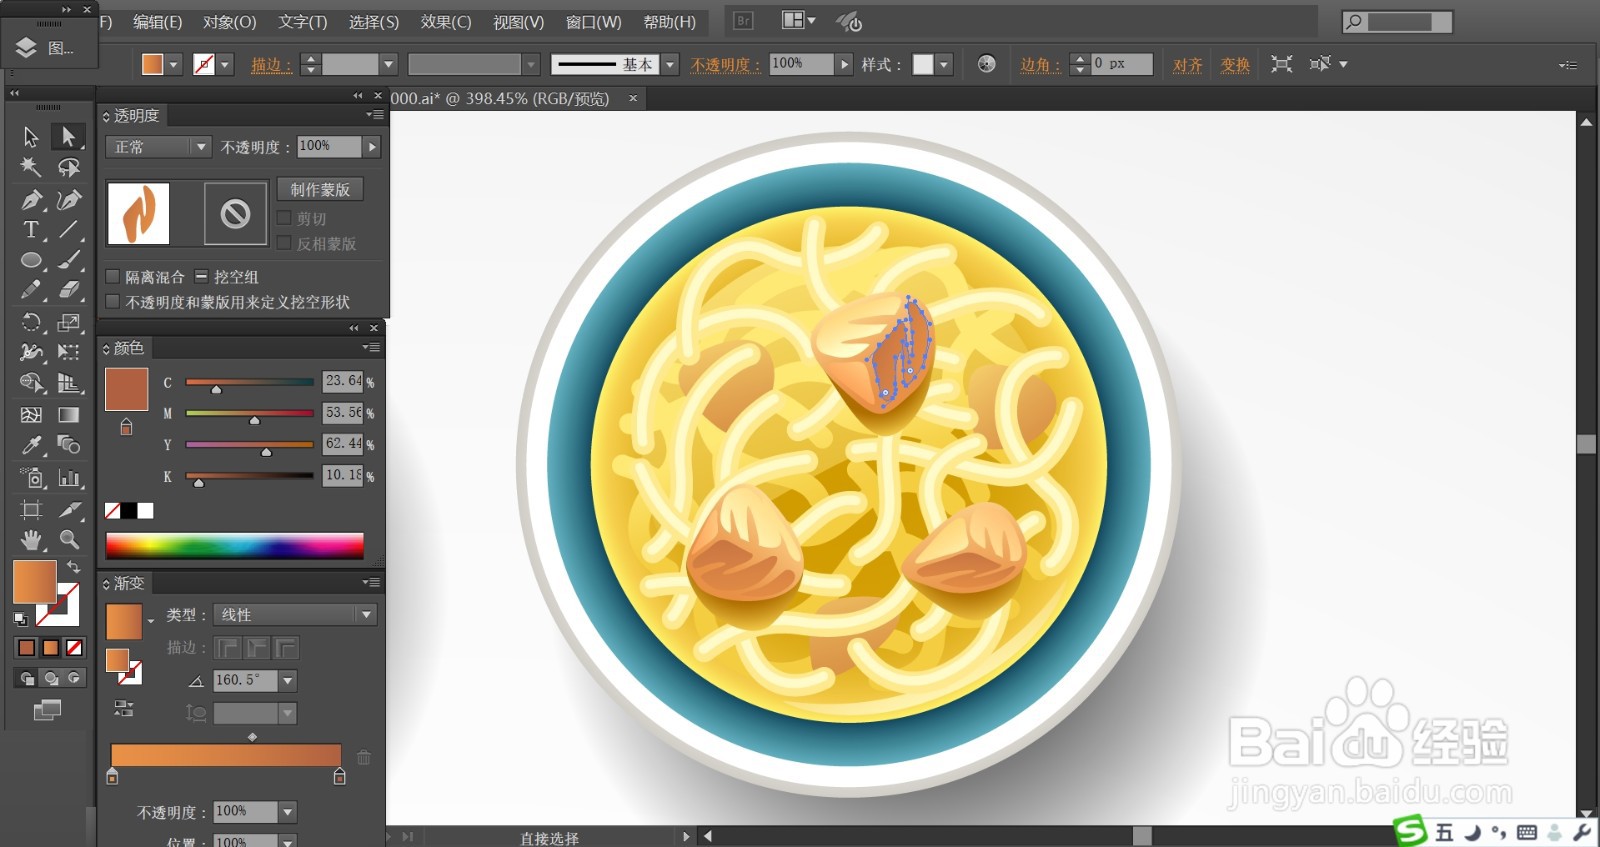Open the 视图(V) menu
This screenshot has width=1600, height=847.
tap(519, 22)
